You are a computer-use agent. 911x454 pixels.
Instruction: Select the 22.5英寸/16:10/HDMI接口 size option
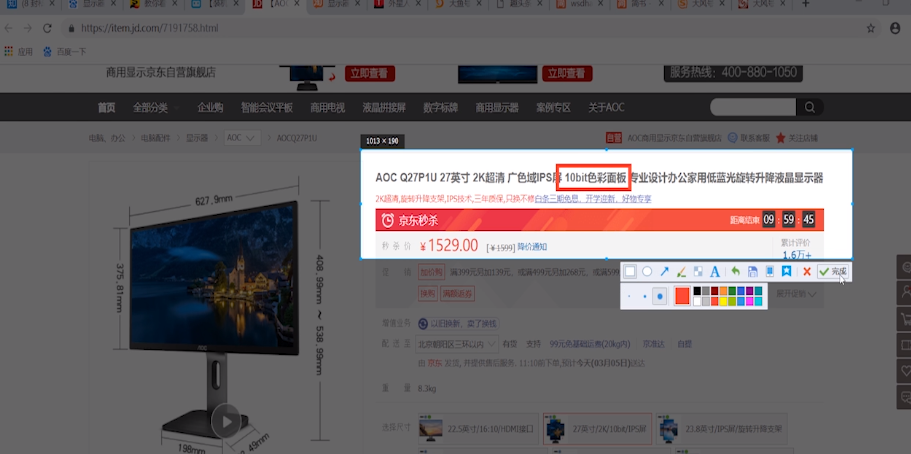(478, 429)
